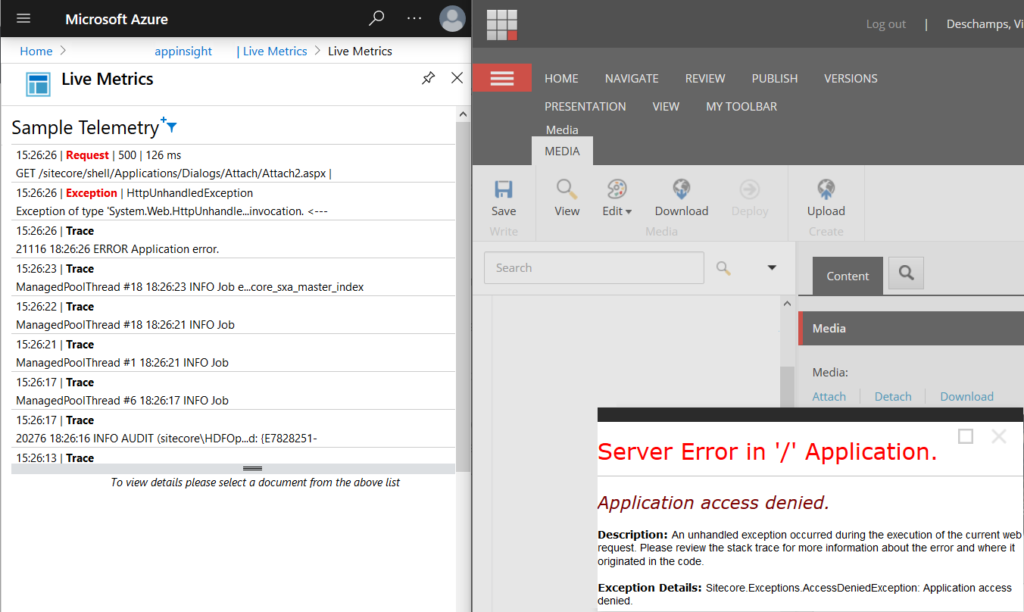Click the Media section header
Screen dimensions: 1024x612
pos(910,328)
